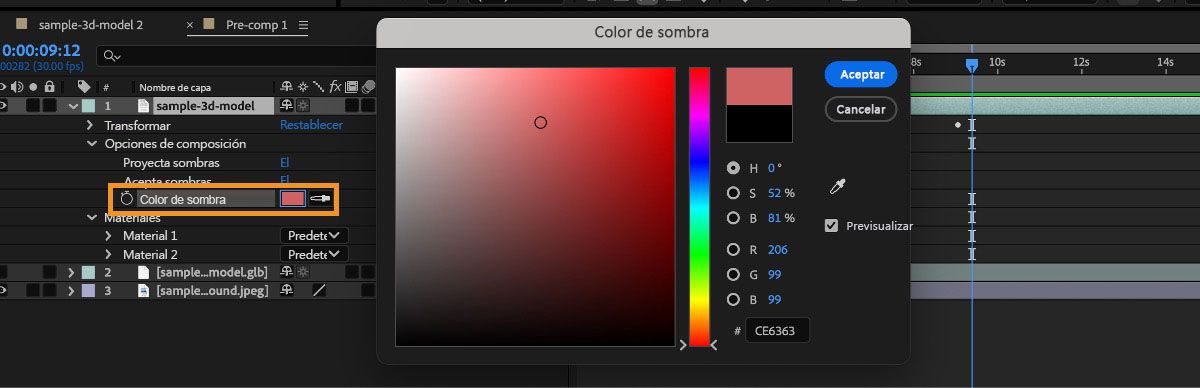
Task: Click the R value 206
Action: pos(777,250)
